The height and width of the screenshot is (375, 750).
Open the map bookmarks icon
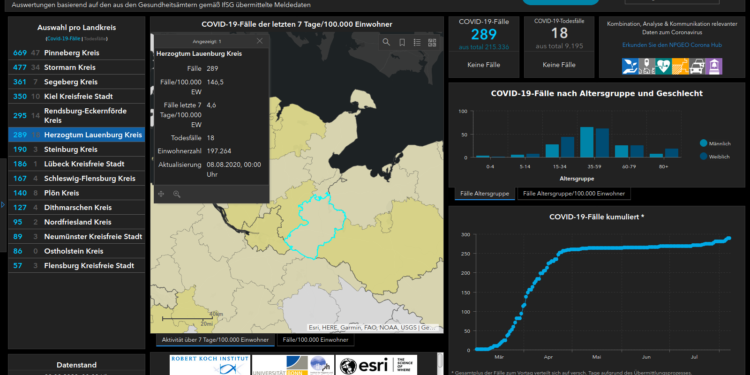(x=402, y=43)
